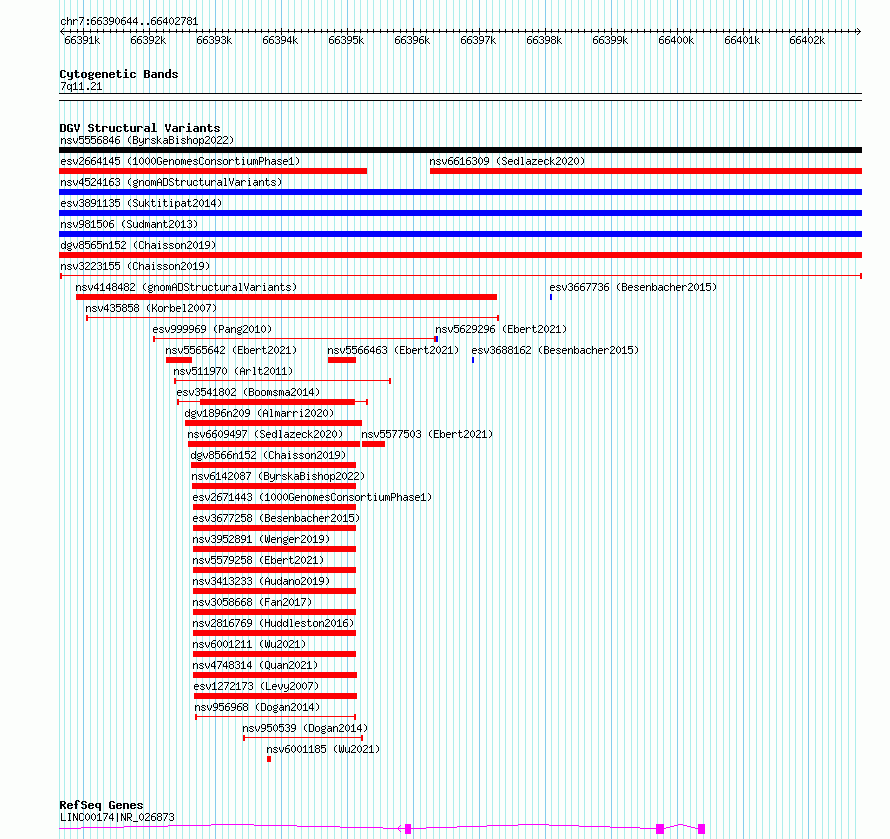Screen dimensions: 890x839
Task: Select nsv4748314 (Quan2021) variant label
Action: point(255,665)
